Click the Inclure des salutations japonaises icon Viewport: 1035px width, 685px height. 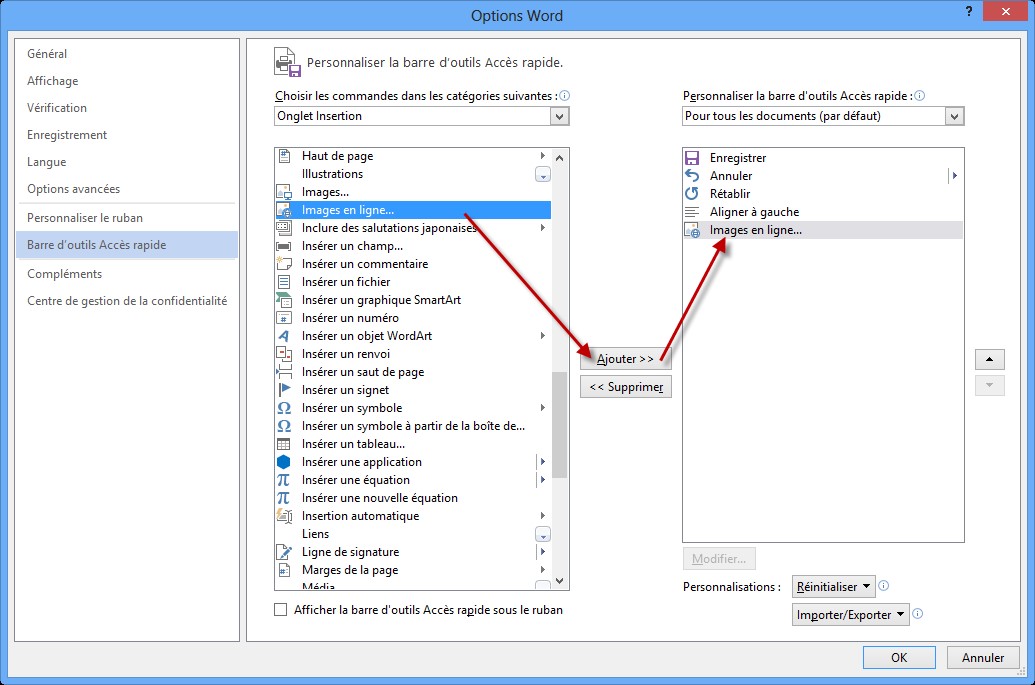click(284, 228)
